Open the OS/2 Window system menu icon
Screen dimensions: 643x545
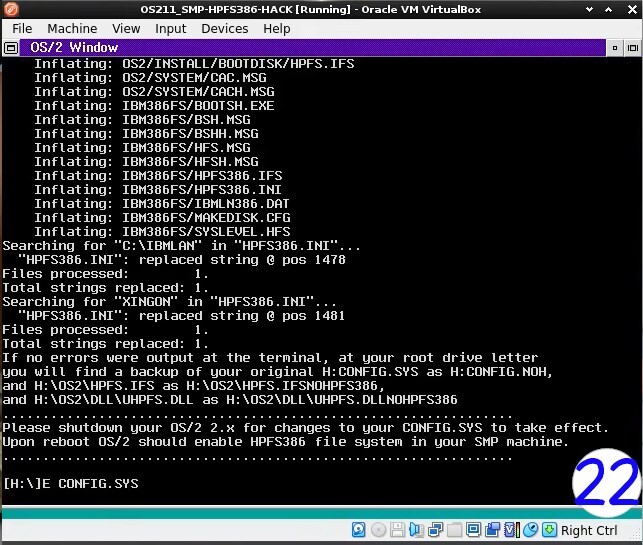point(11,48)
